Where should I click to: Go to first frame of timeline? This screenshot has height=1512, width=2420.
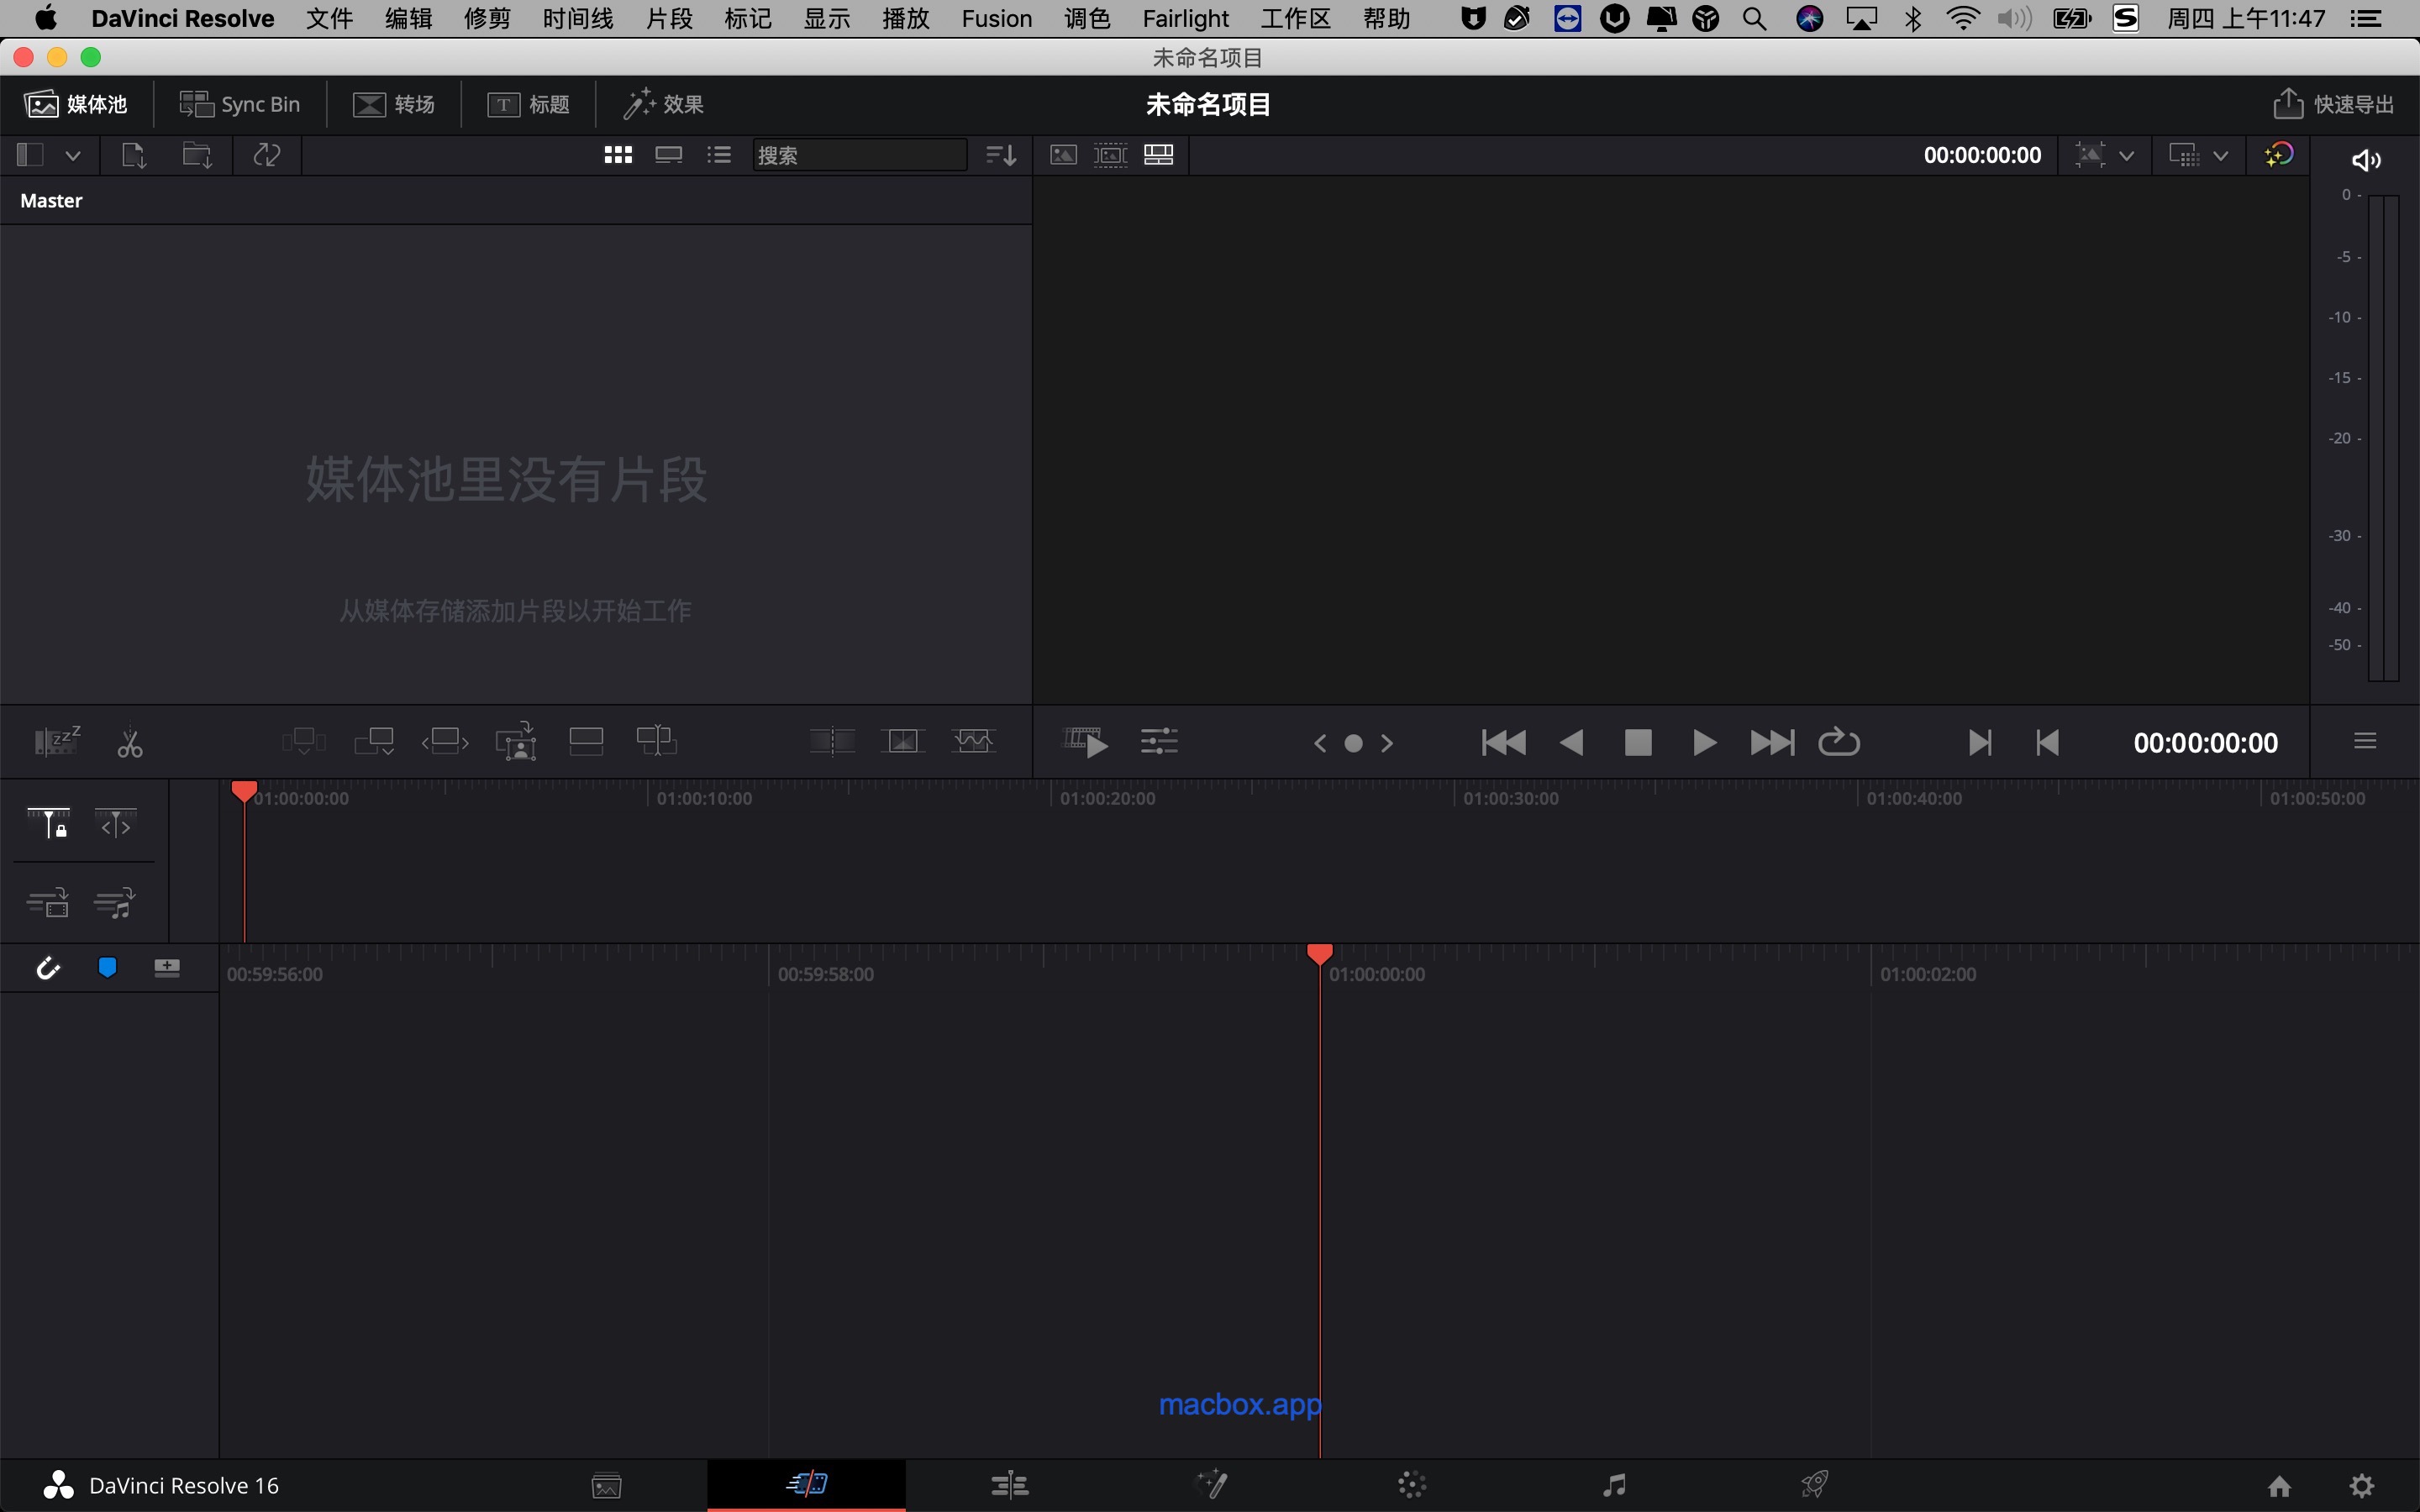tap(1503, 742)
